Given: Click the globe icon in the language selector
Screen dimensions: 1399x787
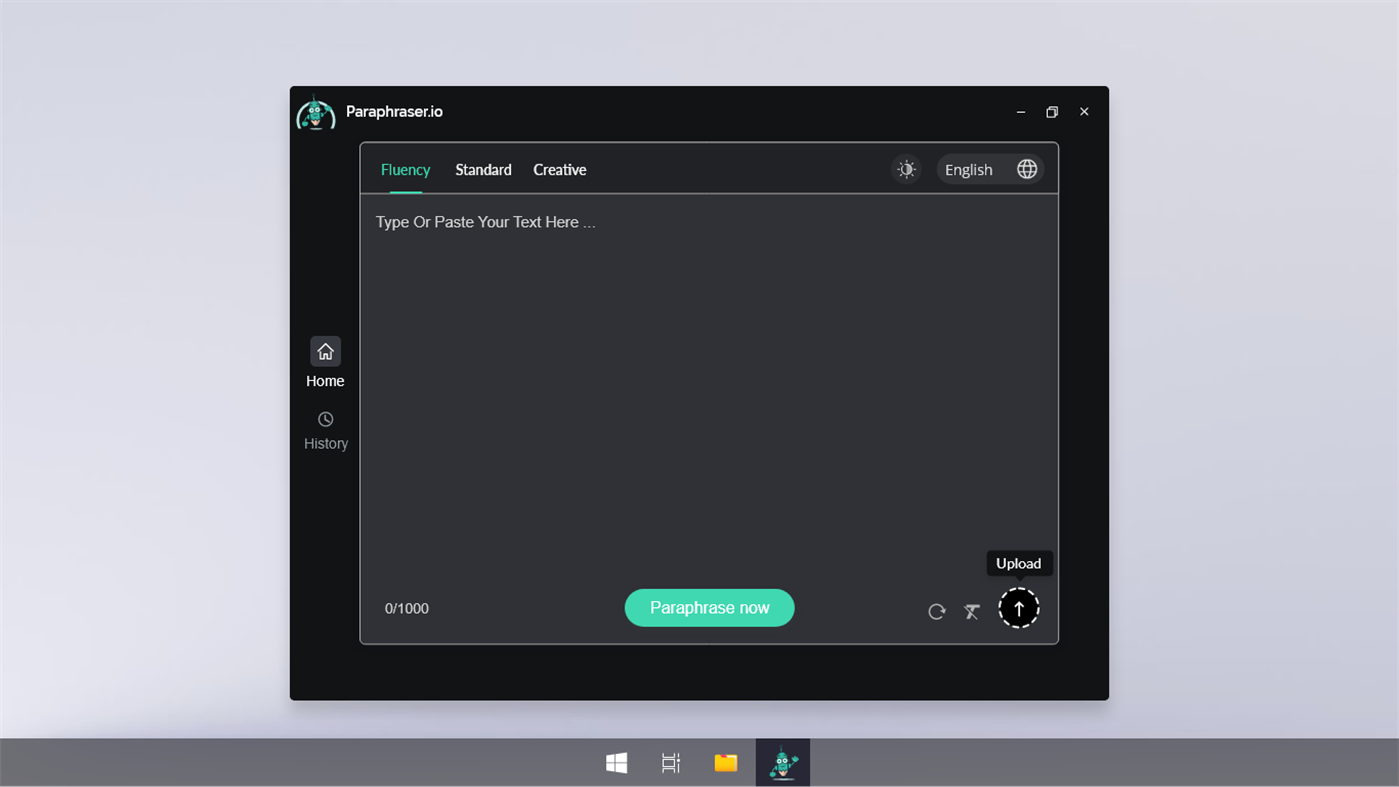Looking at the screenshot, I should 1026,168.
